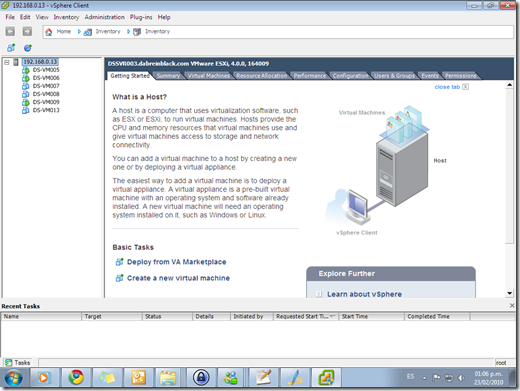Click the DS-VM006 virtual machine icon
520x391 pixels.
[26, 78]
